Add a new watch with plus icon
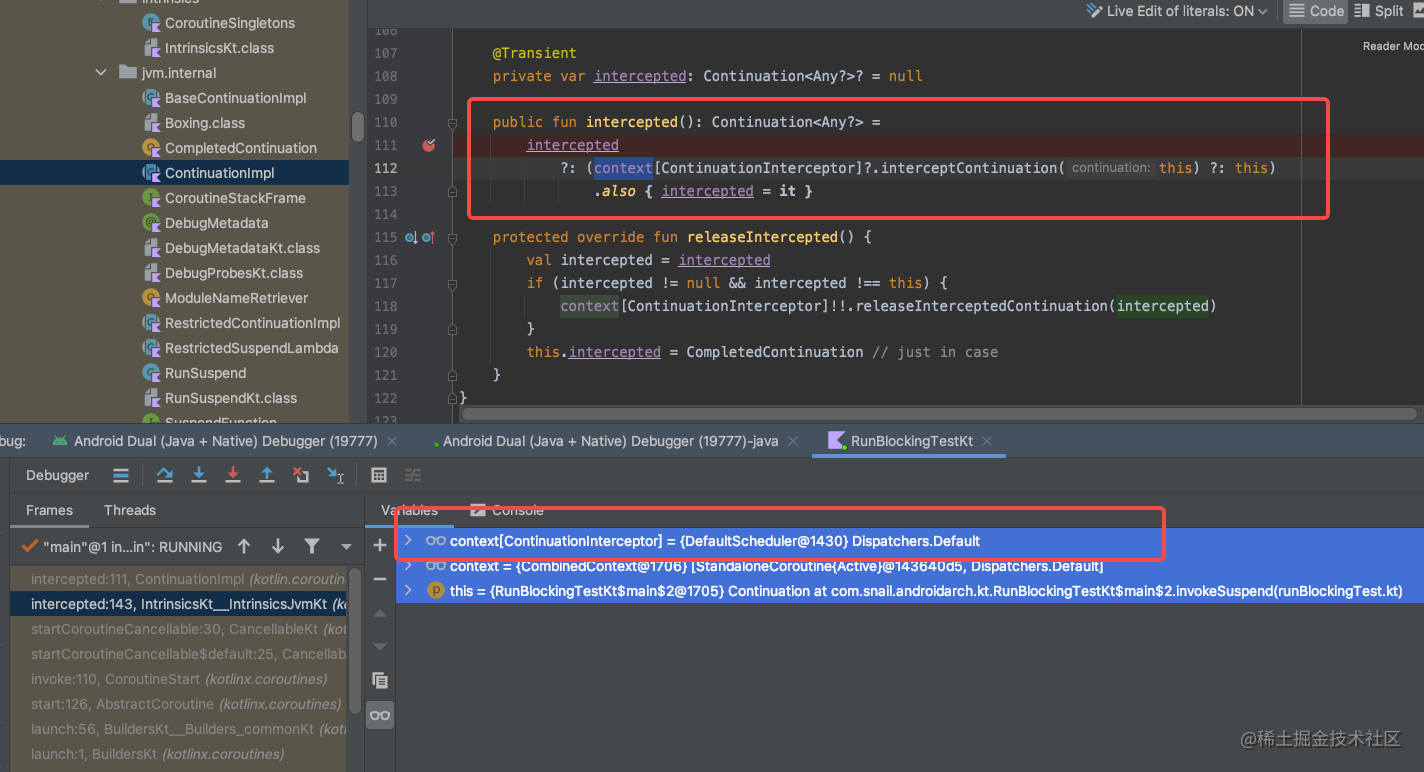This screenshot has width=1424, height=772. tap(380, 545)
